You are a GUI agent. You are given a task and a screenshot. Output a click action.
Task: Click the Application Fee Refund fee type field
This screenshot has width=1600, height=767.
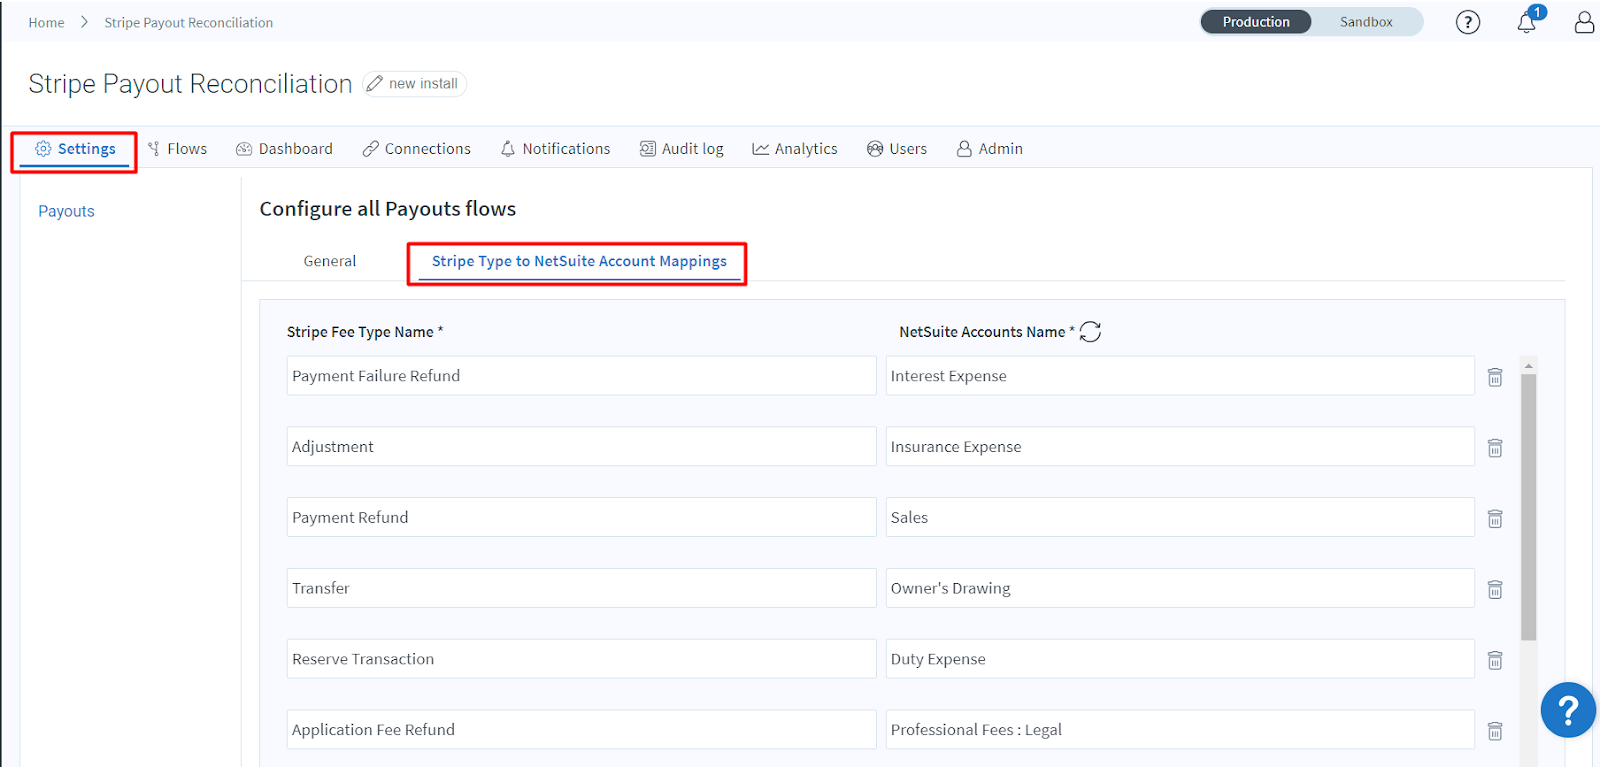click(581, 730)
